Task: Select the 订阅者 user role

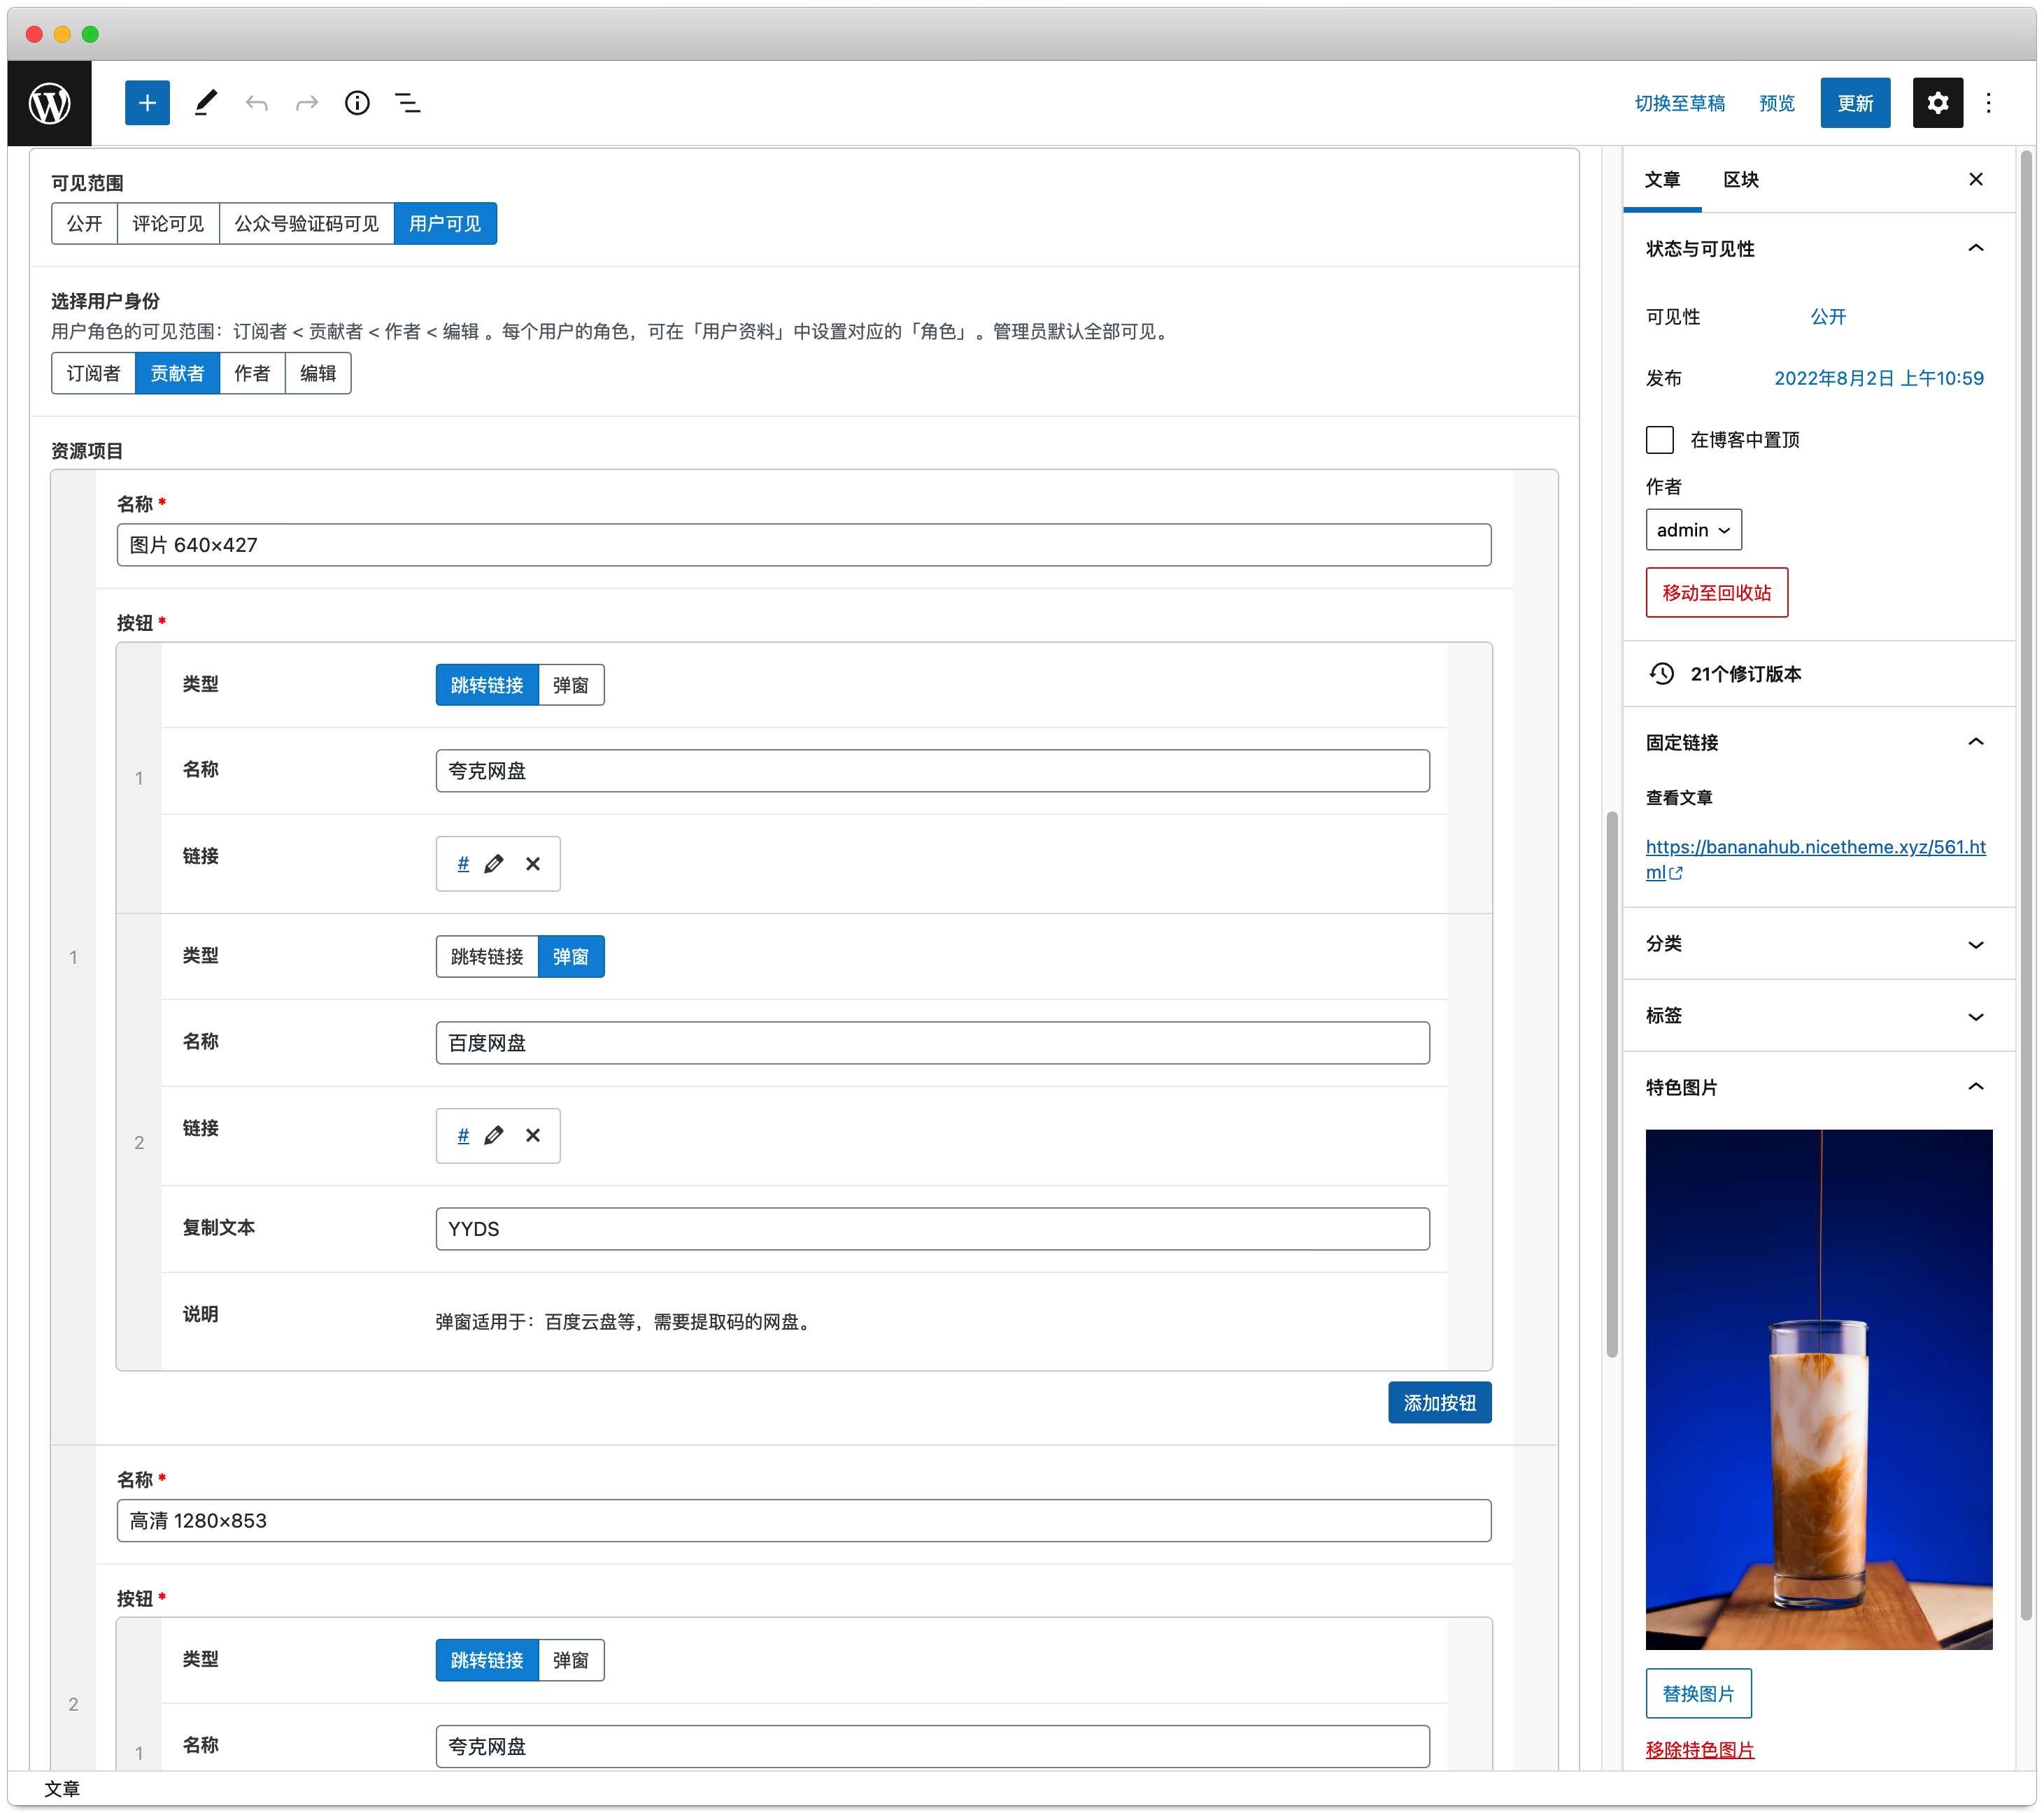Action: click(x=93, y=374)
